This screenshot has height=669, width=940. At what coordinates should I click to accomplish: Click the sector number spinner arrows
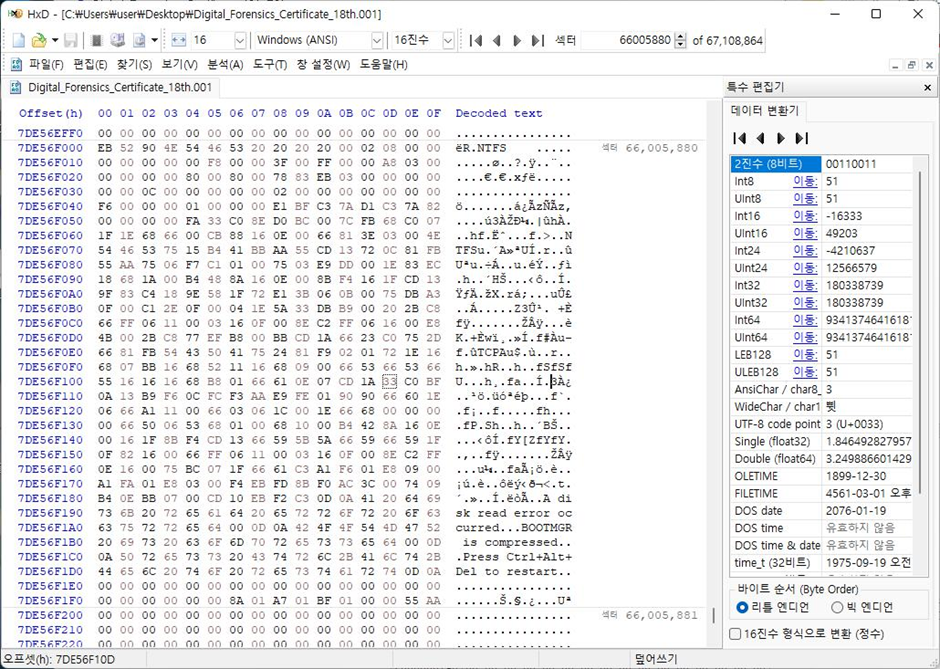click(680, 40)
